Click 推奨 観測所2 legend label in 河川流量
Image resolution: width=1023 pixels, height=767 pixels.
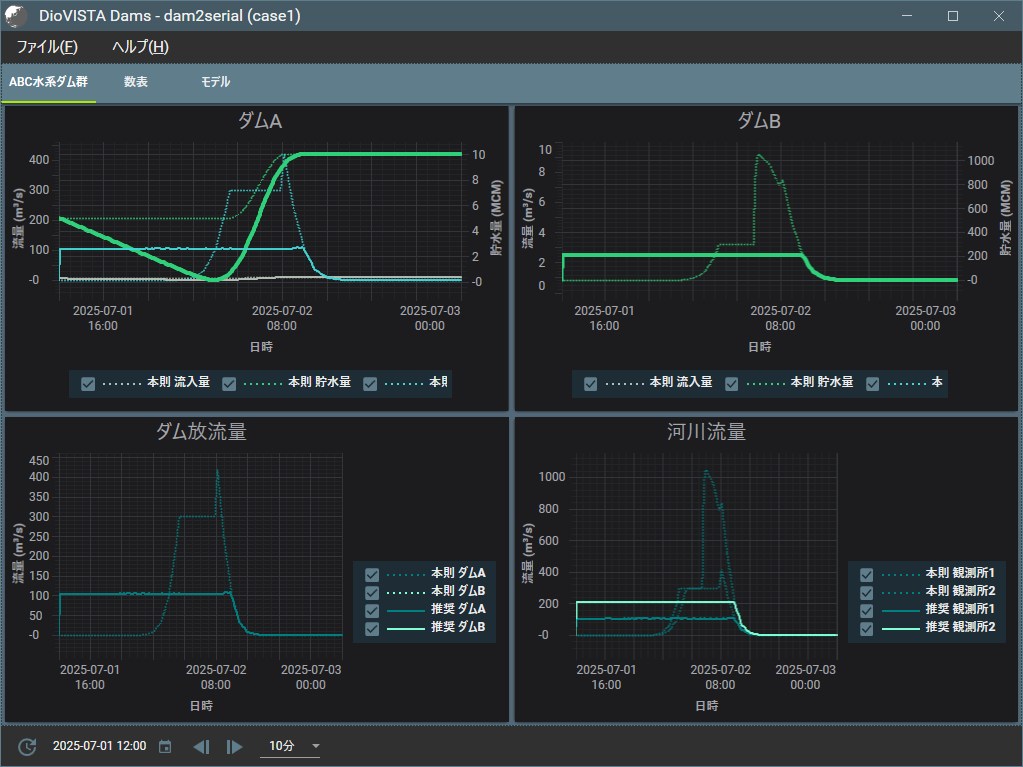click(960, 627)
